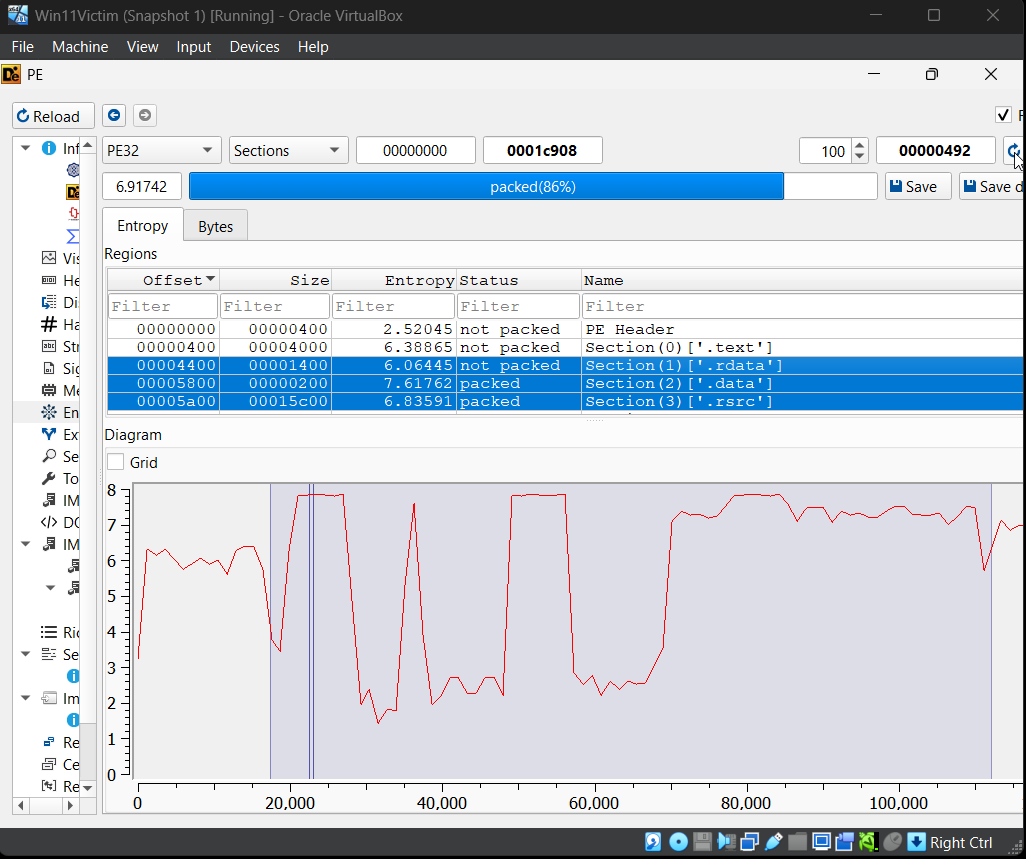The height and width of the screenshot is (859, 1026).
Task: Click the forward navigation arrow icon
Action: [145, 116]
